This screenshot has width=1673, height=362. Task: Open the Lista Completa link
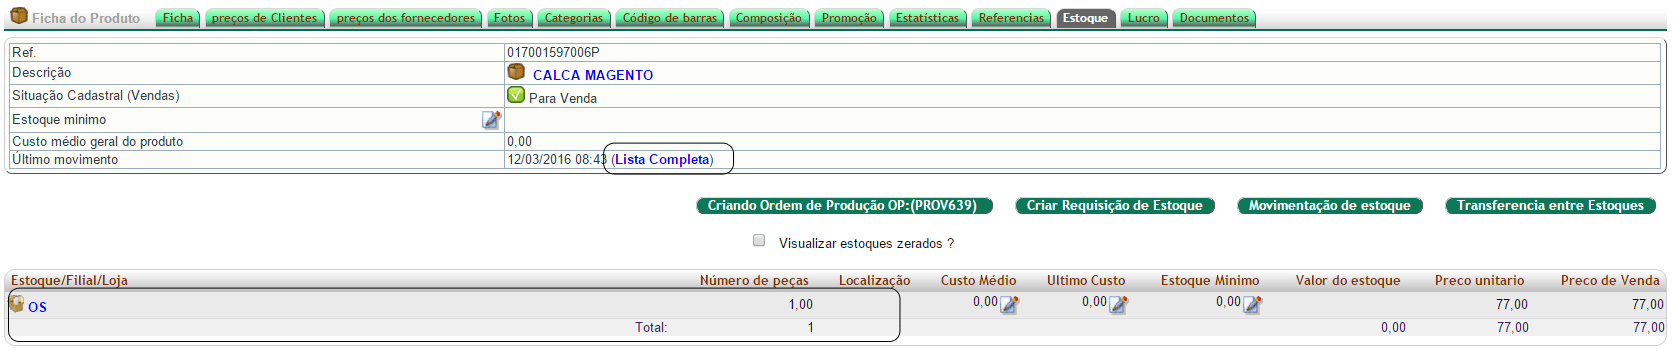pos(662,159)
